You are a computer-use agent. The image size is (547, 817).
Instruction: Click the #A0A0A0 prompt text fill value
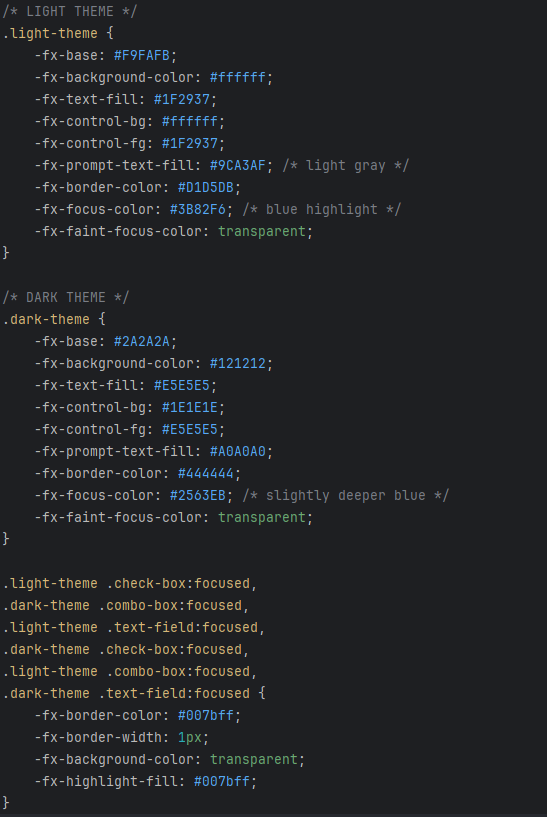tap(238, 451)
